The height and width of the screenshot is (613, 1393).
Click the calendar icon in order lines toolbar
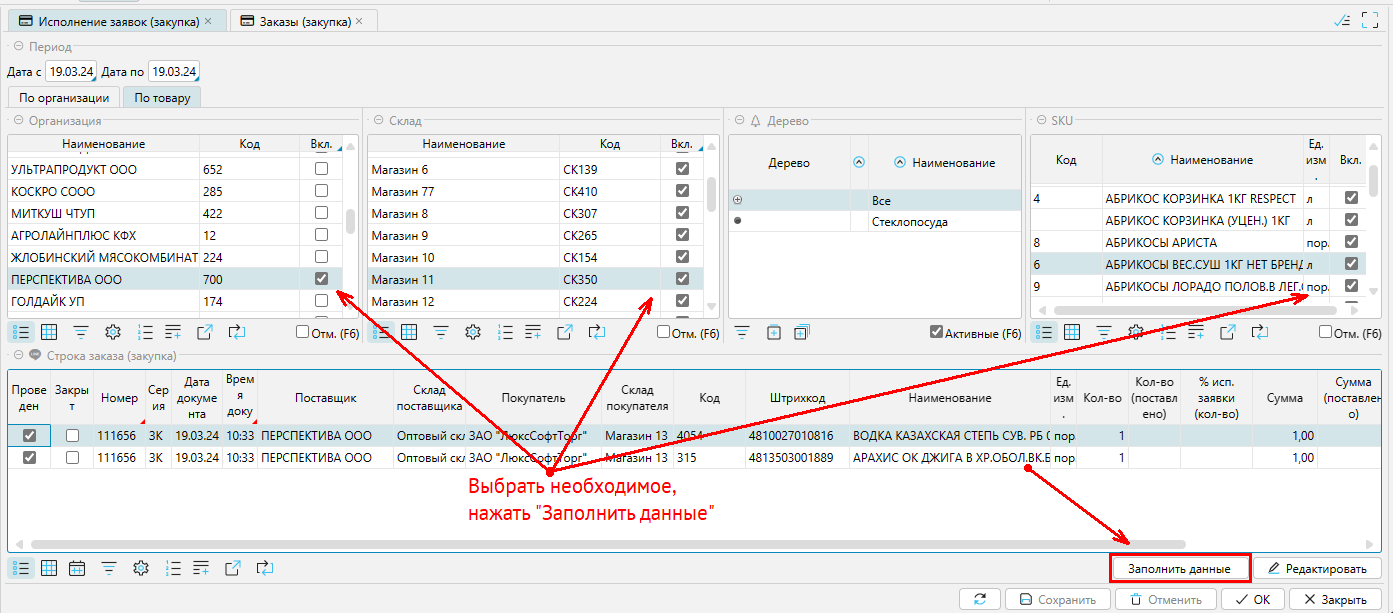(77, 568)
